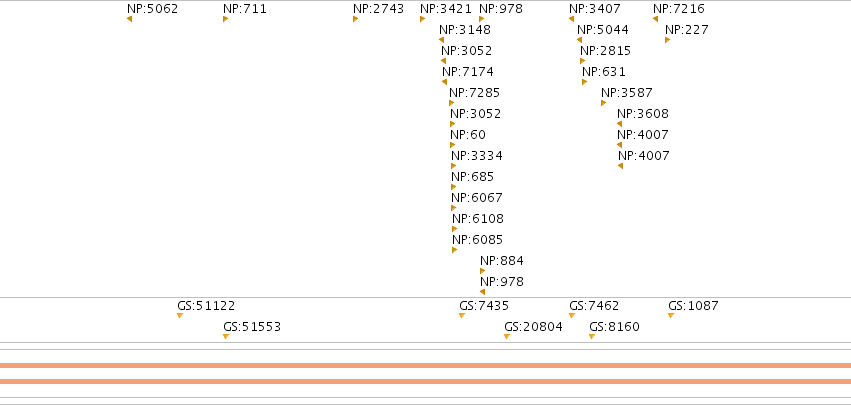Select the arrow marker under NP:3407
This screenshot has height=405, width=851.
(x=571, y=19)
